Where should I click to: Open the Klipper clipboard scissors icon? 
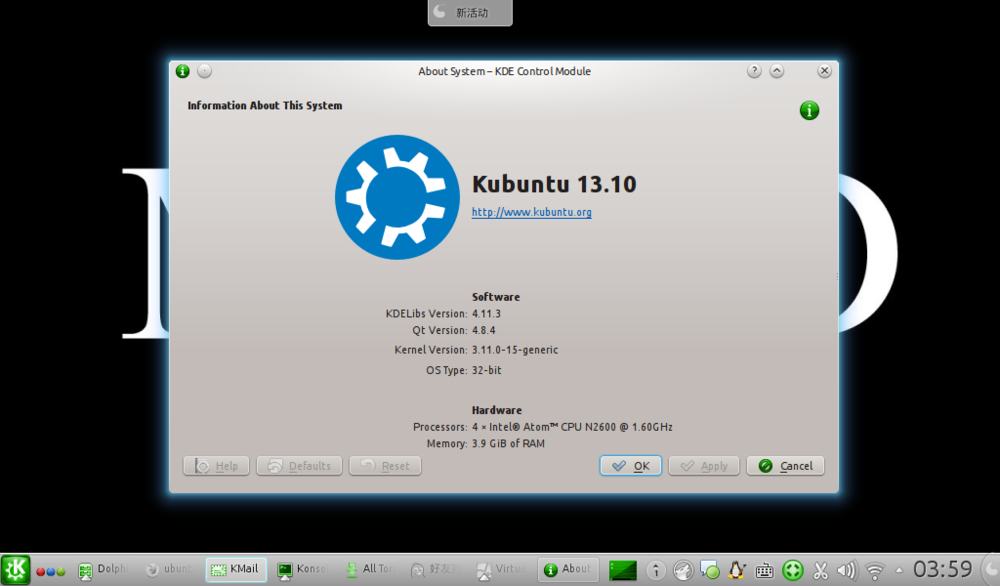(820, 570)
